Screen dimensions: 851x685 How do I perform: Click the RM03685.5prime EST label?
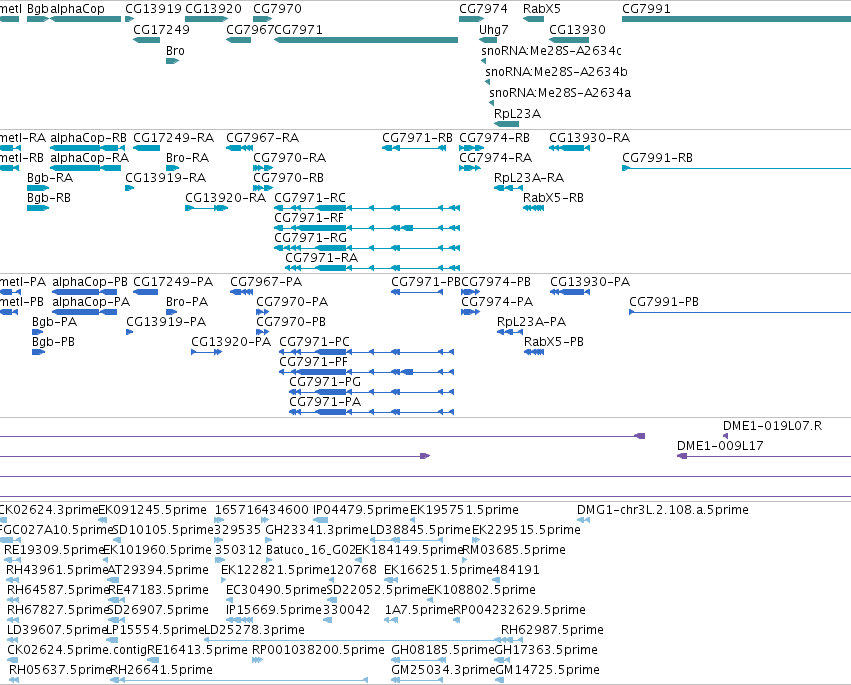pos(513,550)
